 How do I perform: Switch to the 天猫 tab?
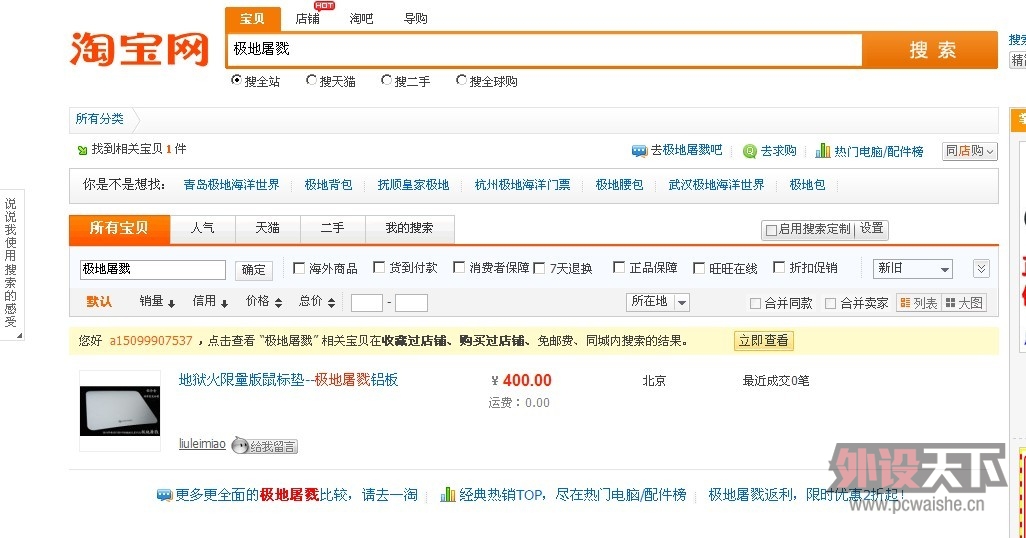268,228
